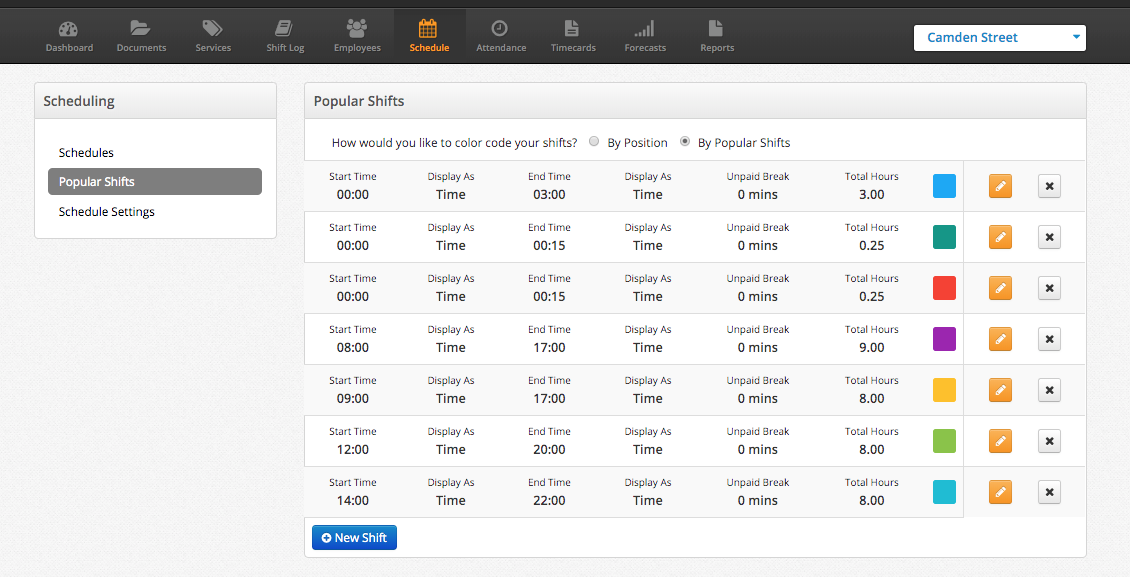Click the cyan swatch of the 14:00 shift
Screen dimensions: 1130x577
tap(944, 492)
